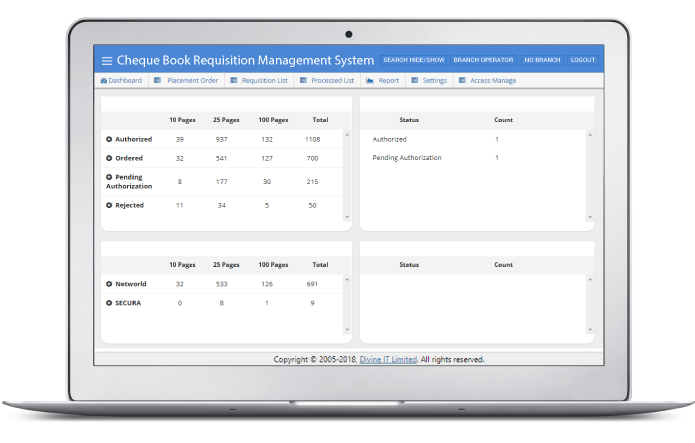695x443 pixels.
Task: Click the Requisition List tab icon
Action: (x=233, y=80)
